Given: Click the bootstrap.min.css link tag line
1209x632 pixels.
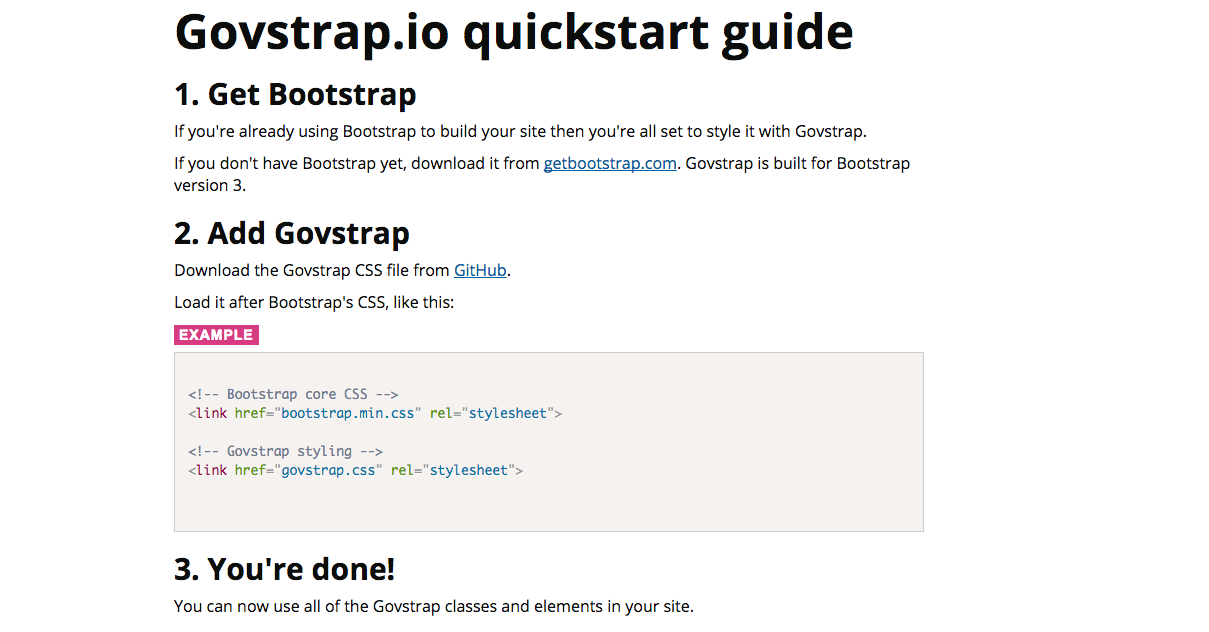Looking at the screenshot, I should [x=375, y=413].
